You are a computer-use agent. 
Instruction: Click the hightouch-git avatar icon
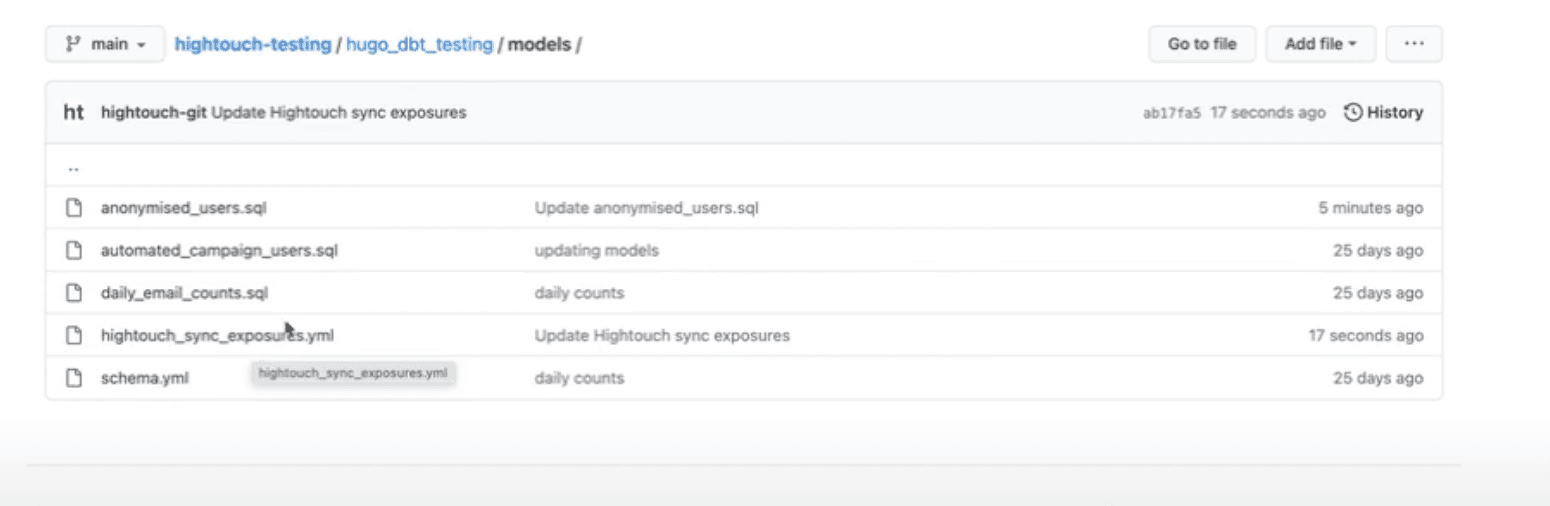point(74,113)
